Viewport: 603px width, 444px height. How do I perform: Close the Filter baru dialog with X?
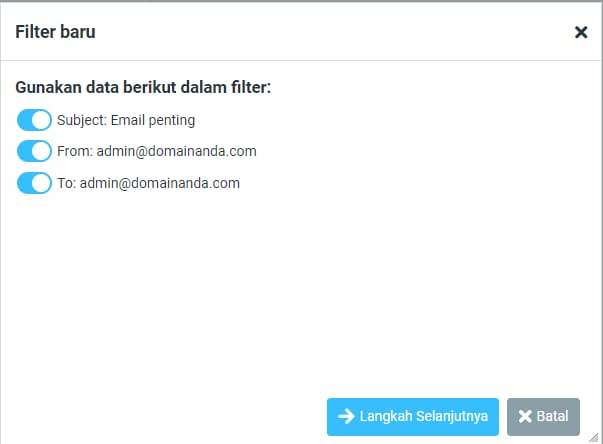coord(581,32)
